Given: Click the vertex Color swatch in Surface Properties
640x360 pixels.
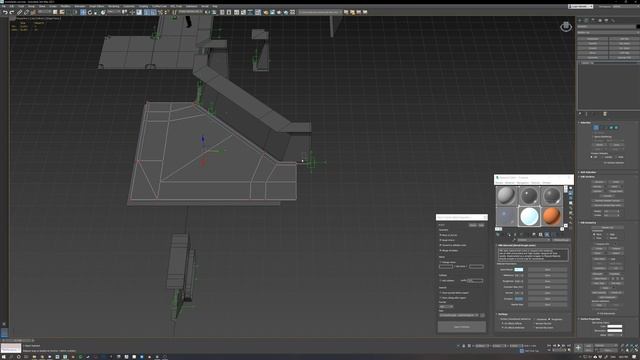Looking at the screenshot, I should pos(614,326).
